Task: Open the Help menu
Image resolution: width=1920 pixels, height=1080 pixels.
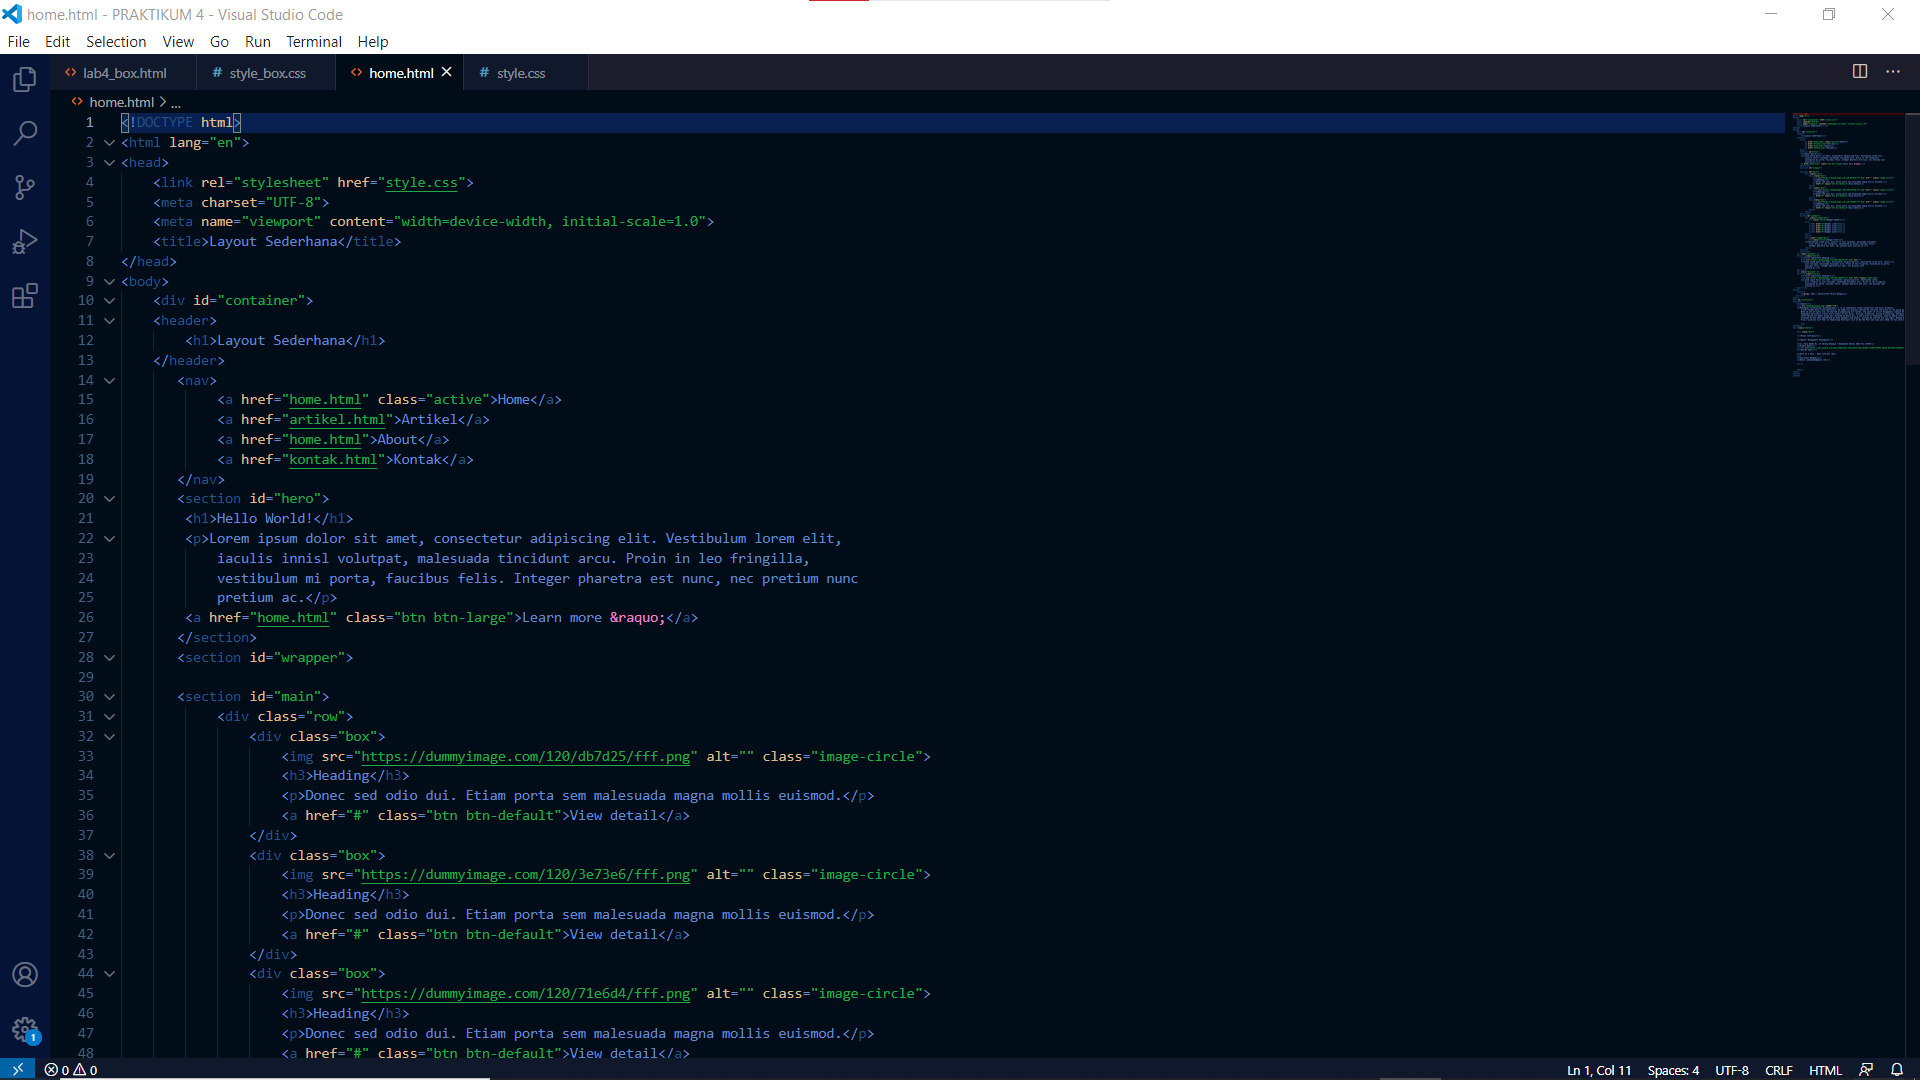Action: pyautogui.click(x=373, y=42)
